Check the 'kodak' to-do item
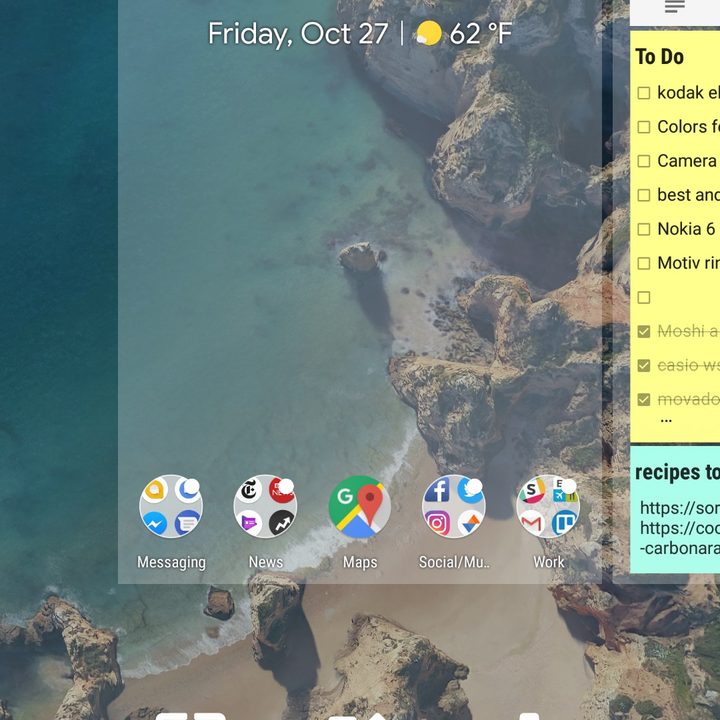Viewport: 720px width, 720px height. tap(644, 93)
